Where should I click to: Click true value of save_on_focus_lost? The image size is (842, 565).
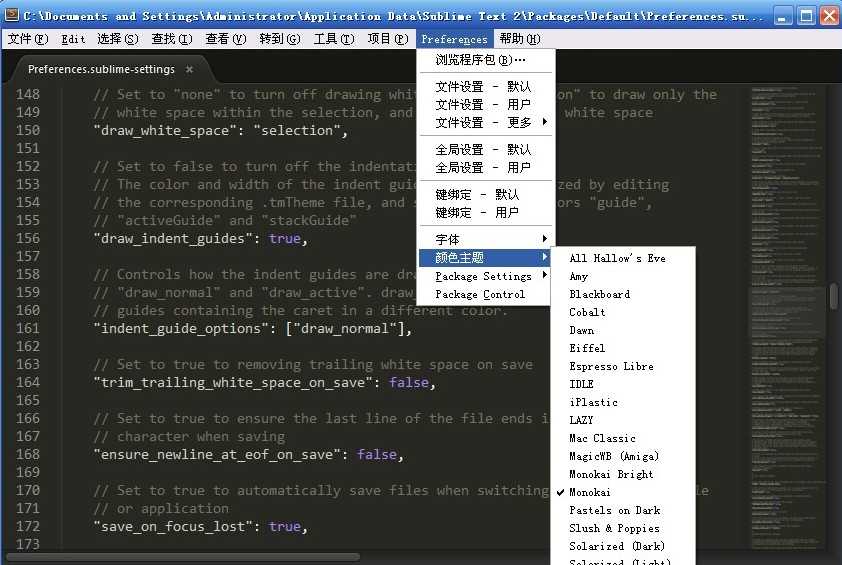(x=285, y=526)
